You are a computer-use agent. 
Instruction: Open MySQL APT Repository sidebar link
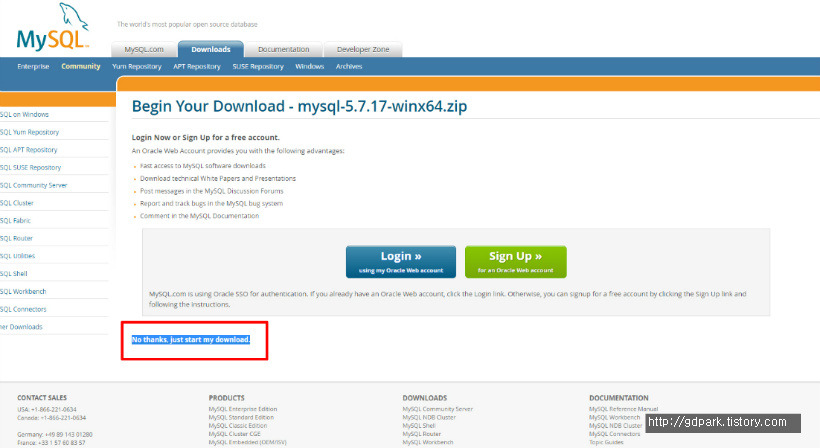coord(29,150)
